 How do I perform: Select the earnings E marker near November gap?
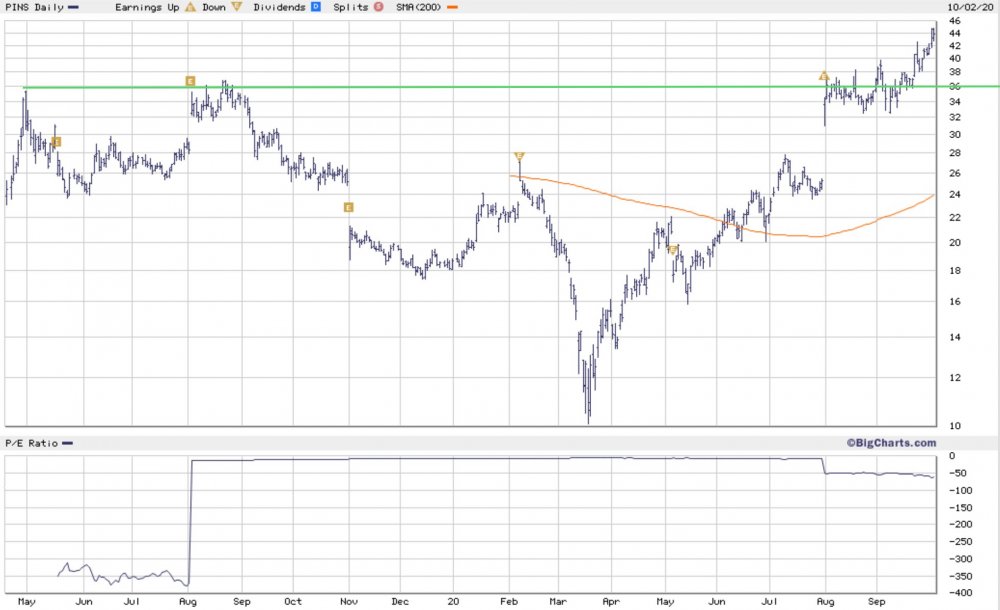tap(348, 207)
